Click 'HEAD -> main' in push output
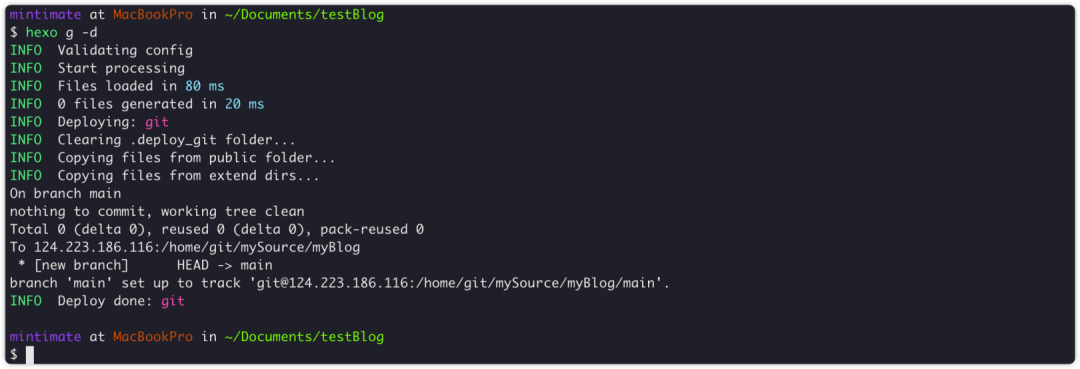The width and height of the screenshot is (1080, 369). pyautogui.click(x=225, y=265)
